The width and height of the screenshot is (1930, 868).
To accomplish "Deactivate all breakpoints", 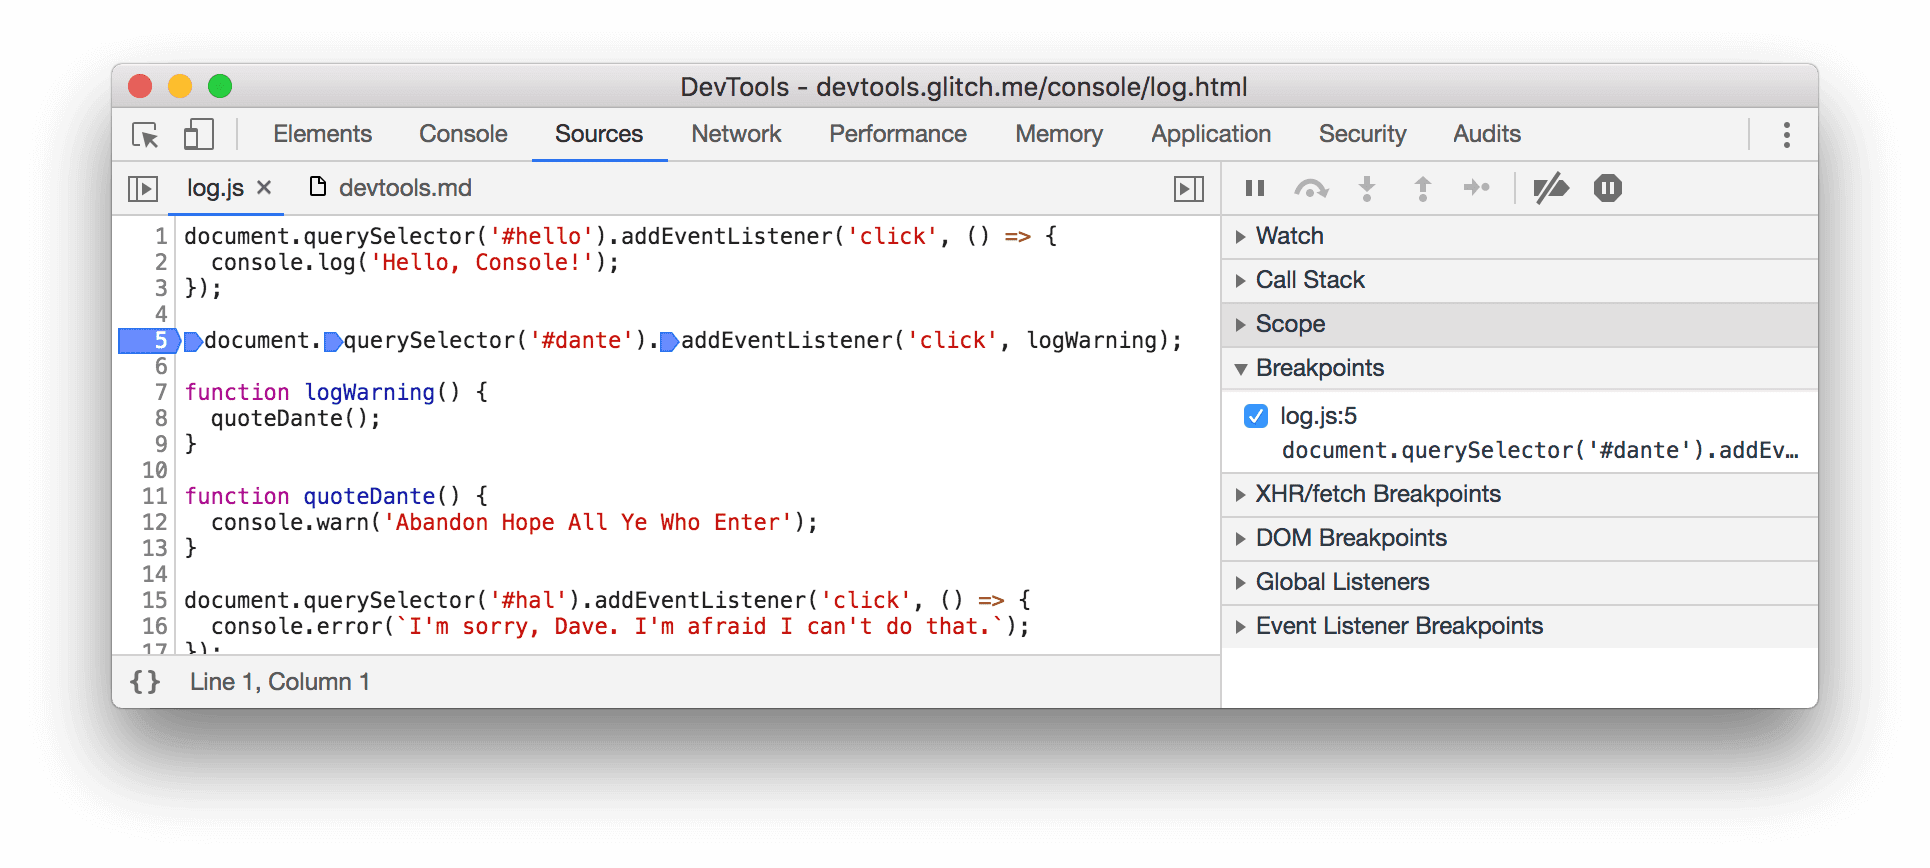I will pos(1550,188).
